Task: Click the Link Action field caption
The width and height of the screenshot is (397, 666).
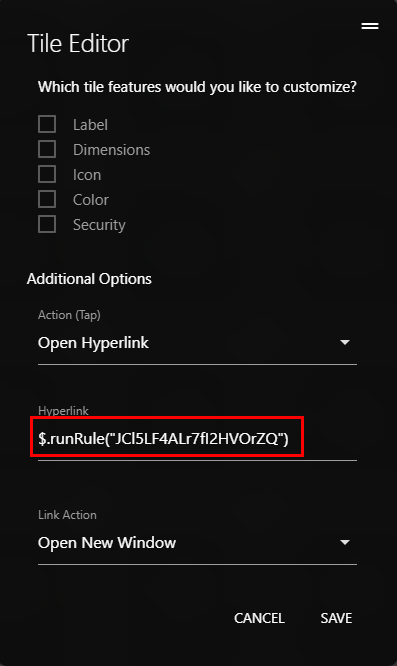Action: point(67,515)
